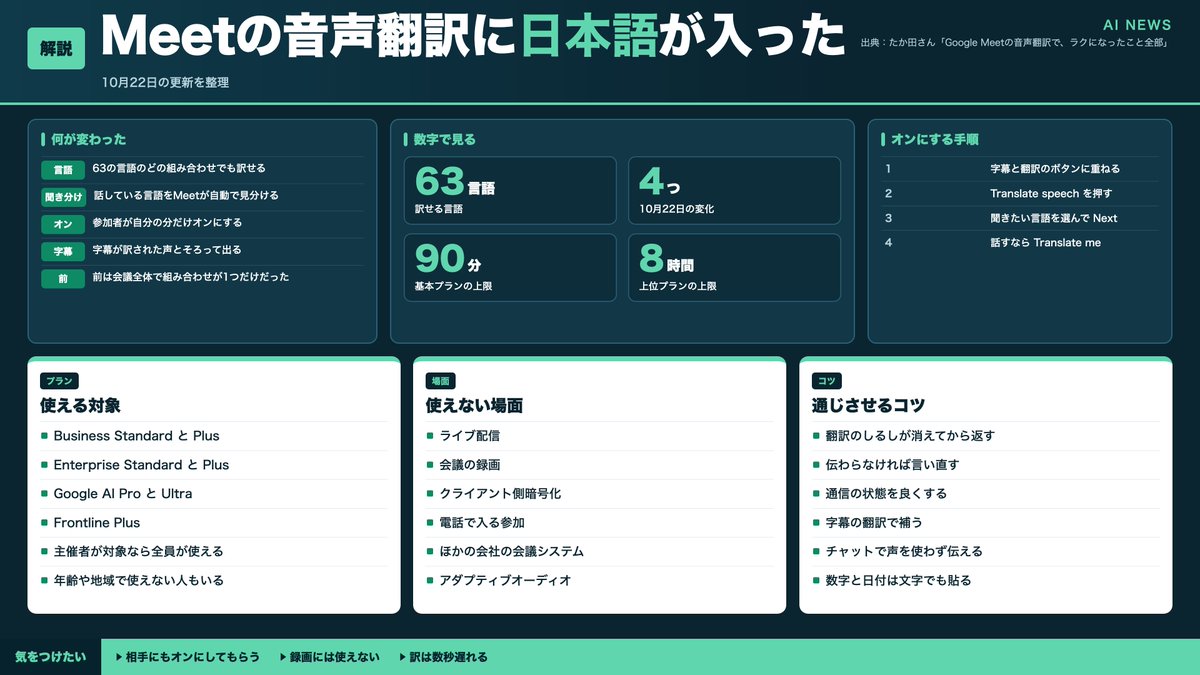Click step 4 話すなら Translate me
The image size is (1200, 675).
(1021, 242)
